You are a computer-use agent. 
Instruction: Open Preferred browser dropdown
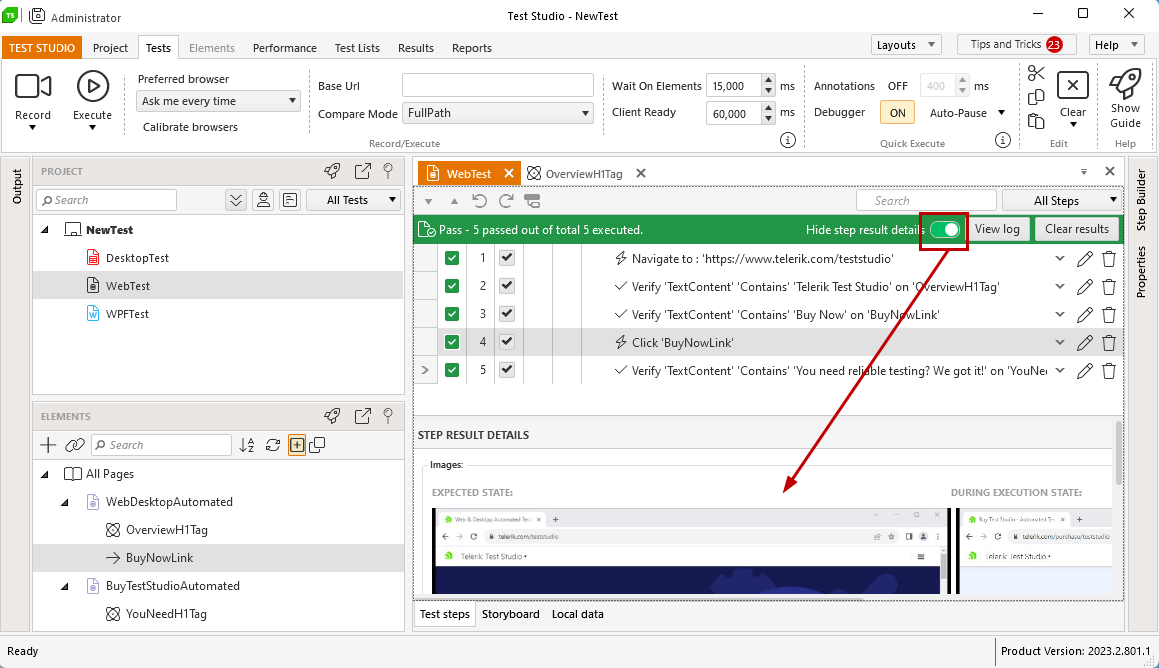pos(218,101)
